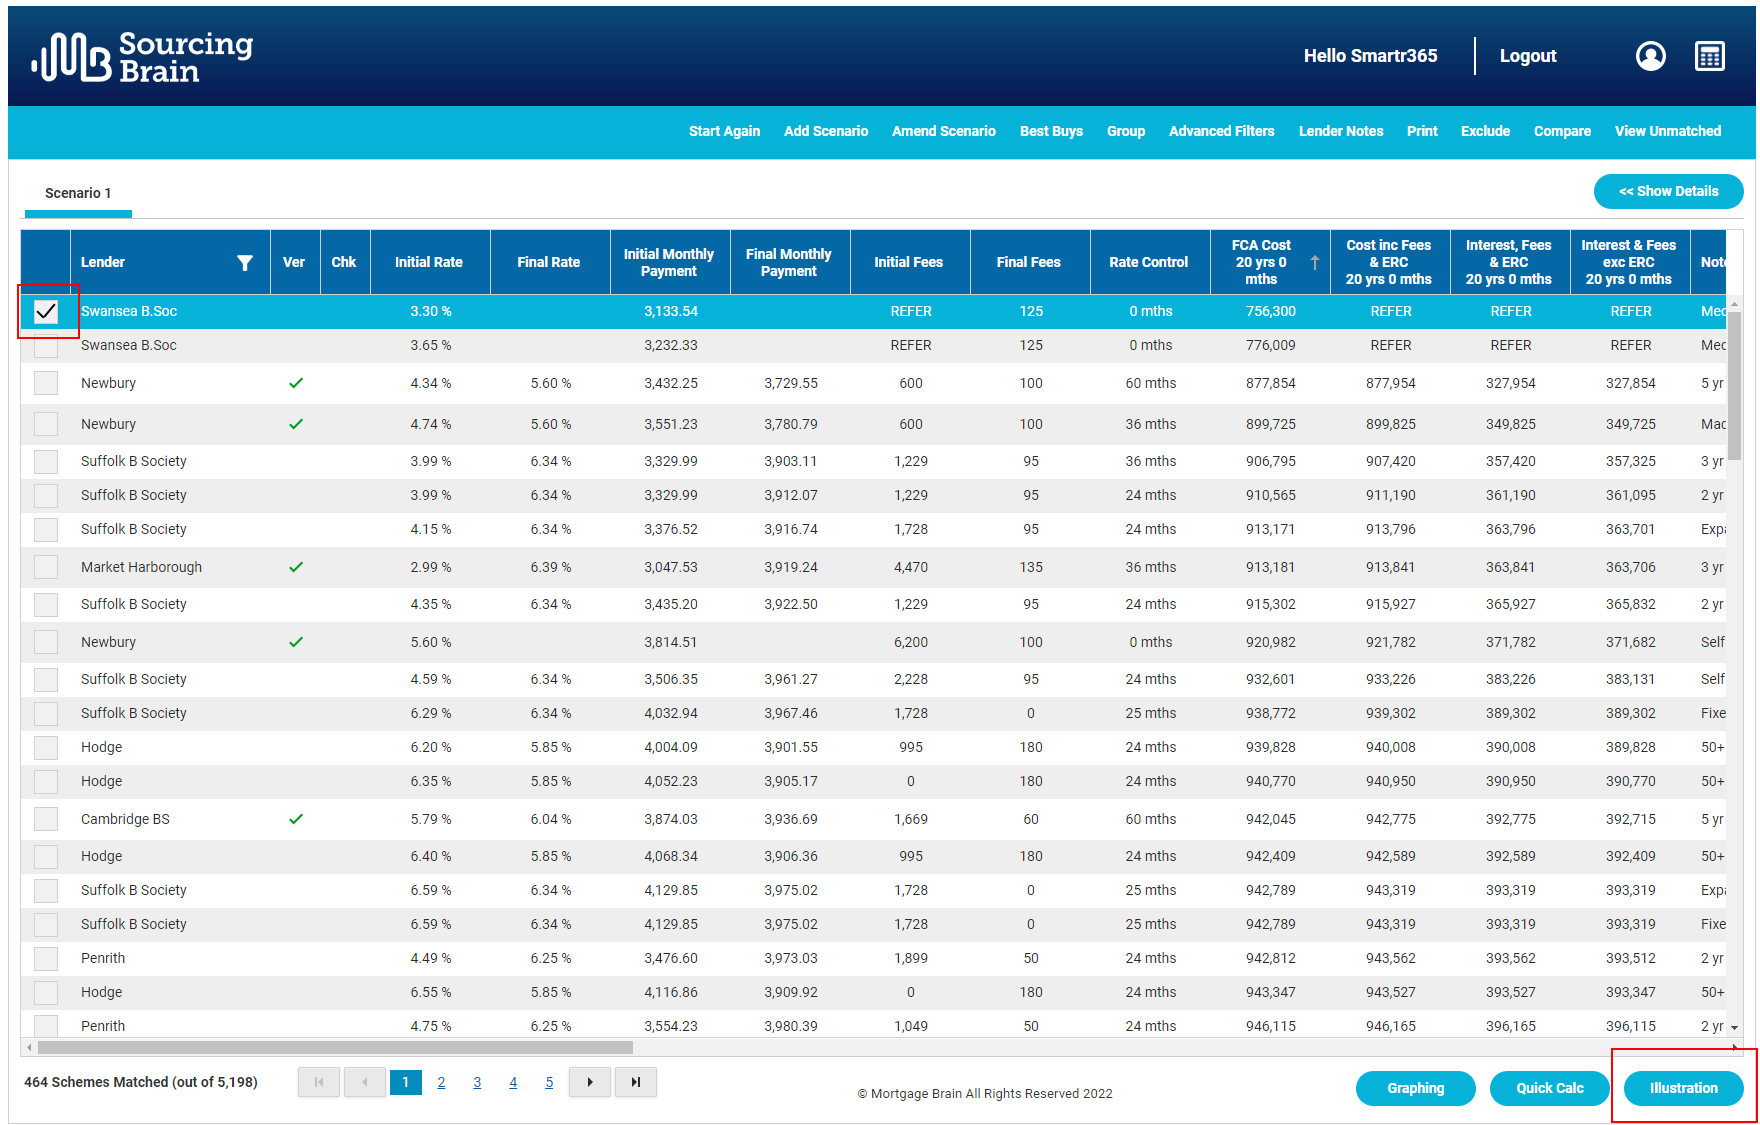
Task: Click the Sourcing Brain logo
Action: pos(142,56)
